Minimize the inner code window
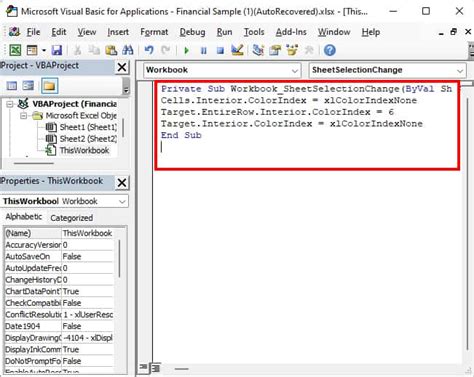Image resolution: width=474 pixels, height=377 pixels. click(441, 33)
